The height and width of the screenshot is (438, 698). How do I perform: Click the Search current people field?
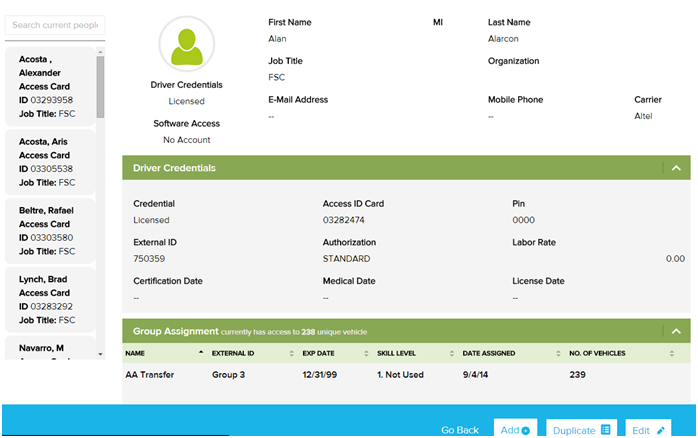55,24
